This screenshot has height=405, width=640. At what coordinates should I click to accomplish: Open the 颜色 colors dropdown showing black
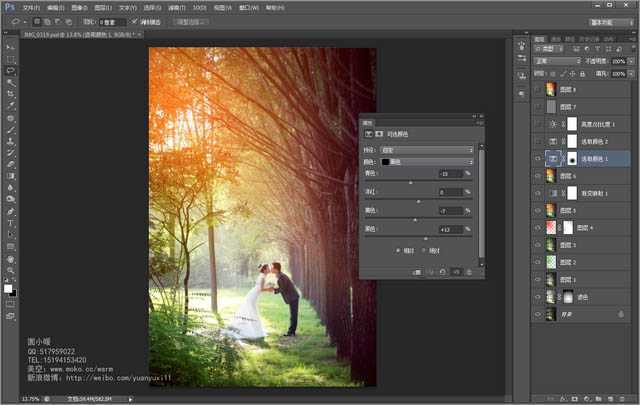[x=427, y=162]
